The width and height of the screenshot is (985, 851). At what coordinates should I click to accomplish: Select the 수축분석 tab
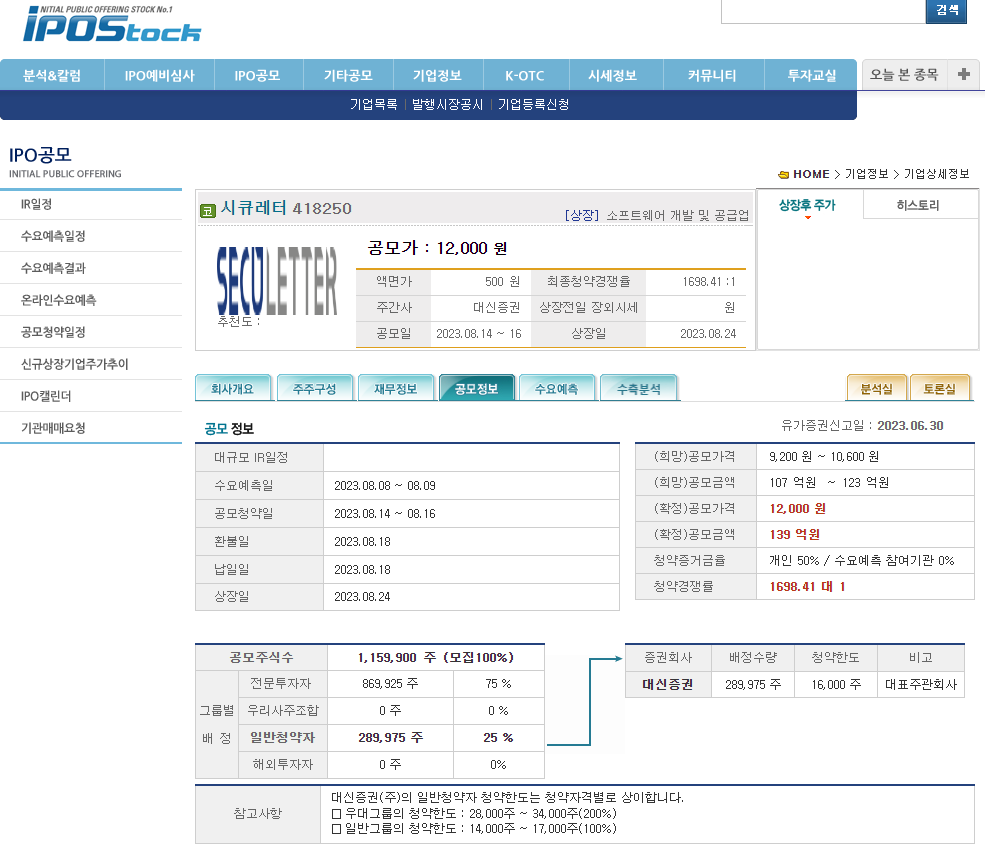pyautogui.click(x=638, y=388)
